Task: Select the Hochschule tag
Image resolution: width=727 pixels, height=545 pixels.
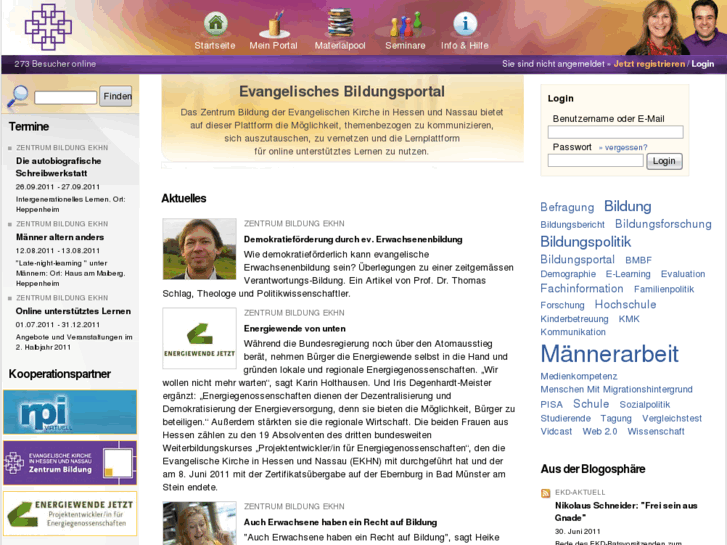Action: [x=625, y=304]
